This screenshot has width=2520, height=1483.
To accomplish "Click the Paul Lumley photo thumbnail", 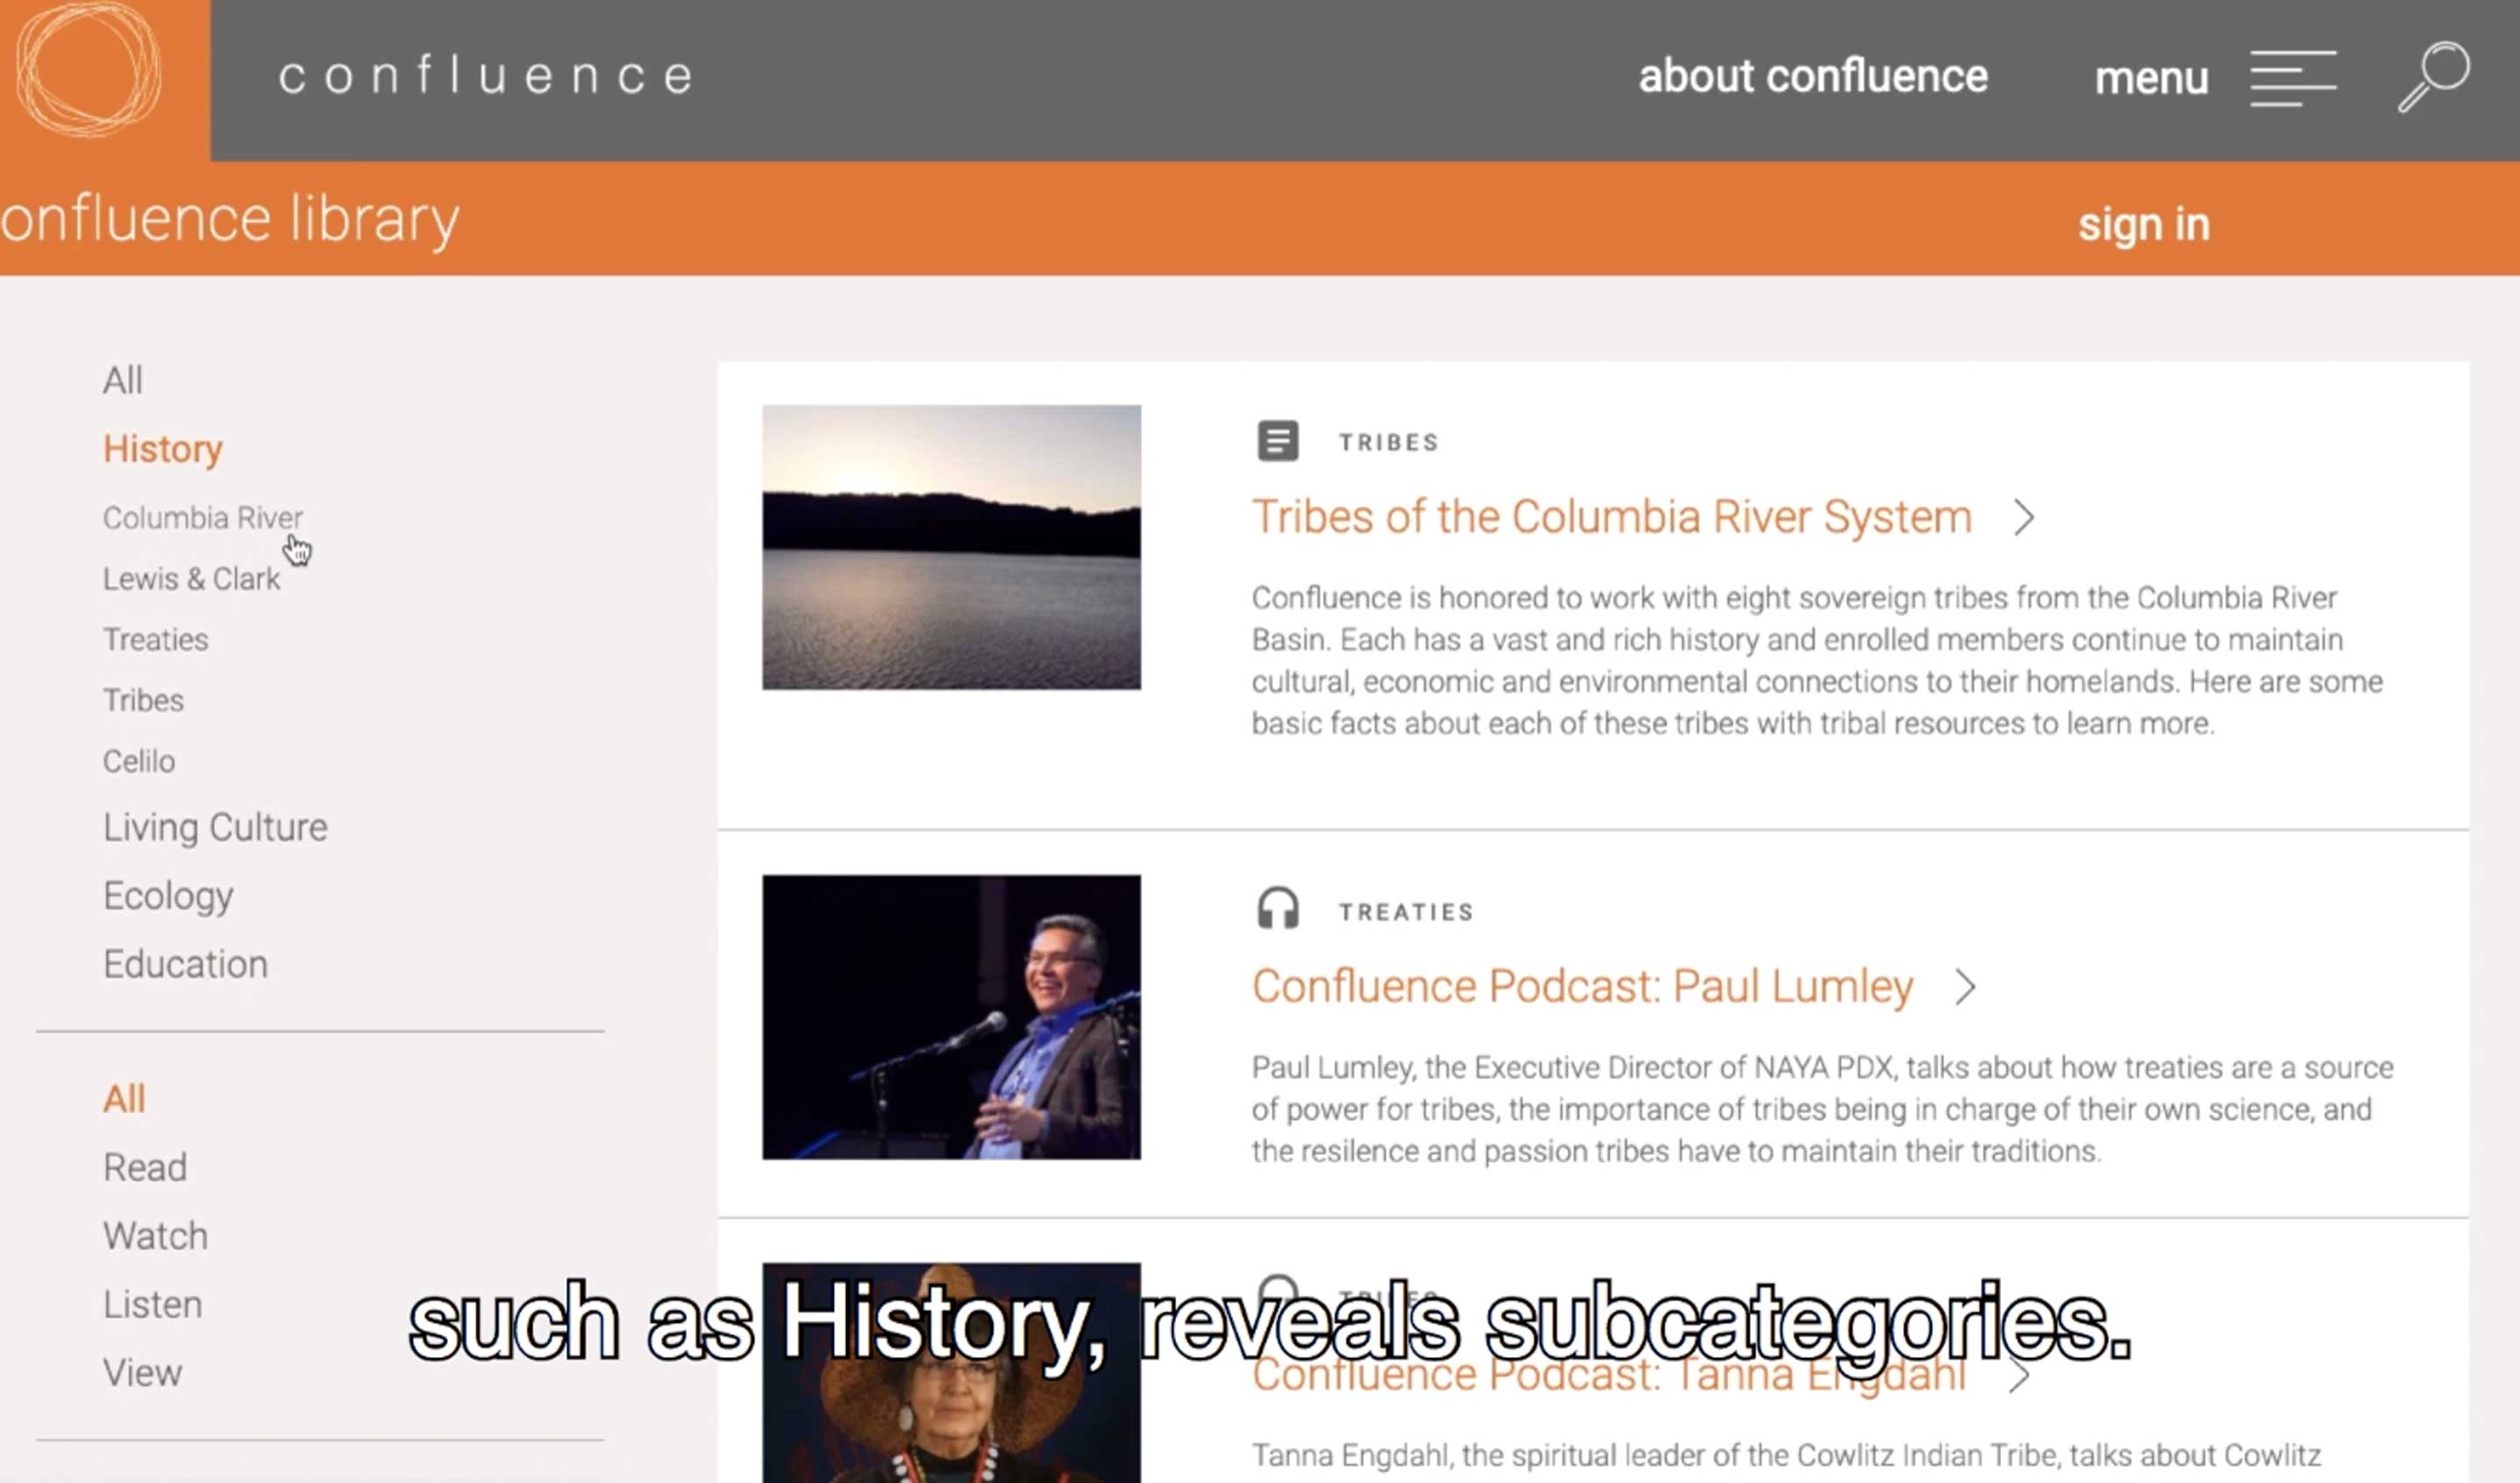I will point(951,1017).
